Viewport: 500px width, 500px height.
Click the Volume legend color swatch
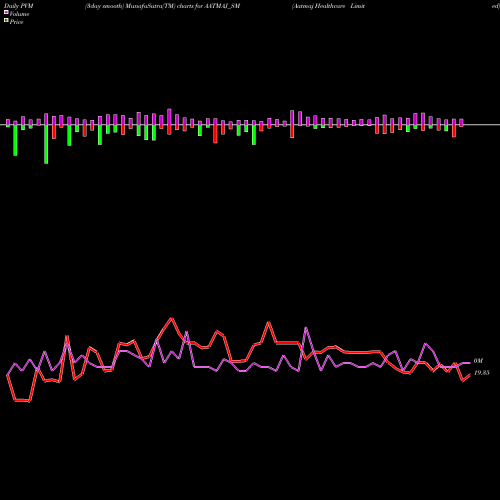pos(6,13)
